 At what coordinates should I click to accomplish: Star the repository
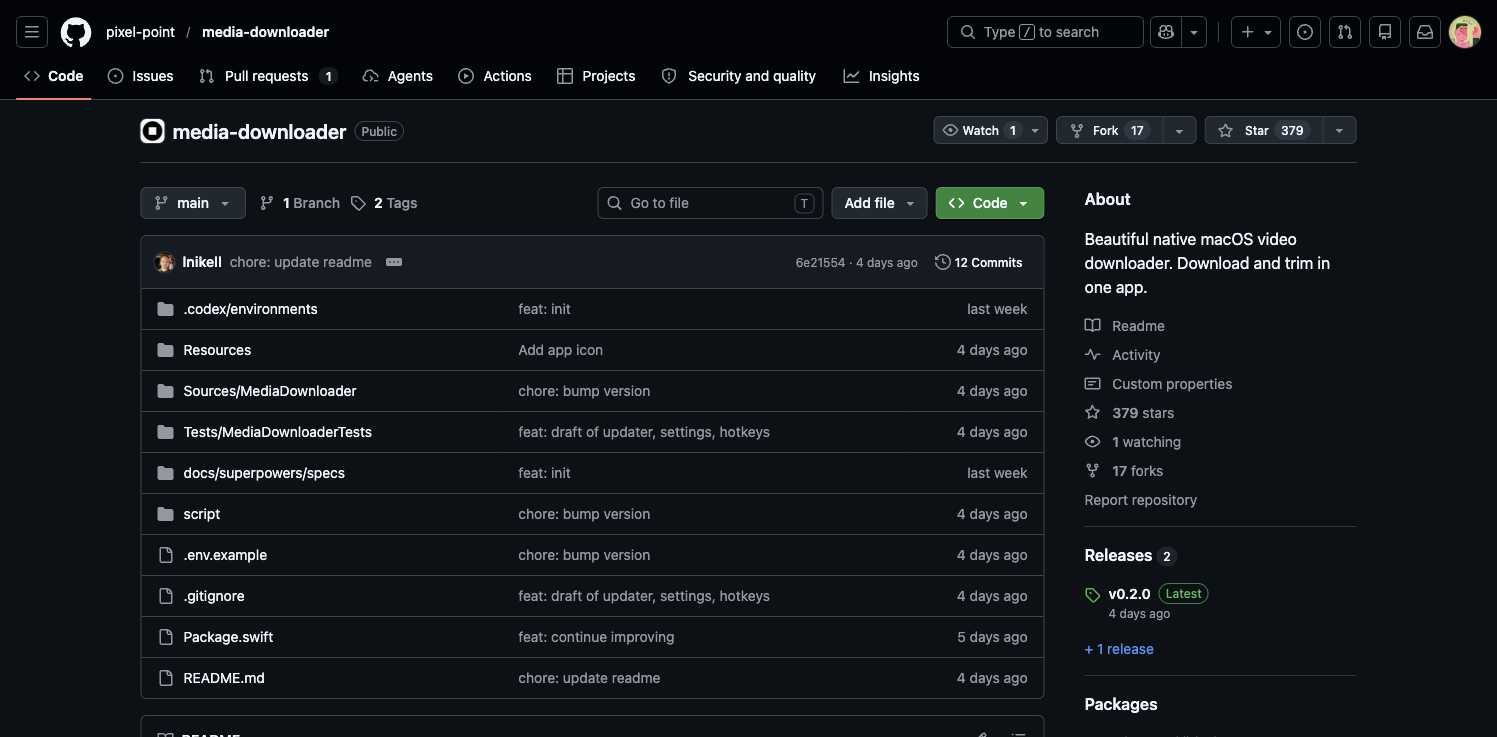(1263, 131)
